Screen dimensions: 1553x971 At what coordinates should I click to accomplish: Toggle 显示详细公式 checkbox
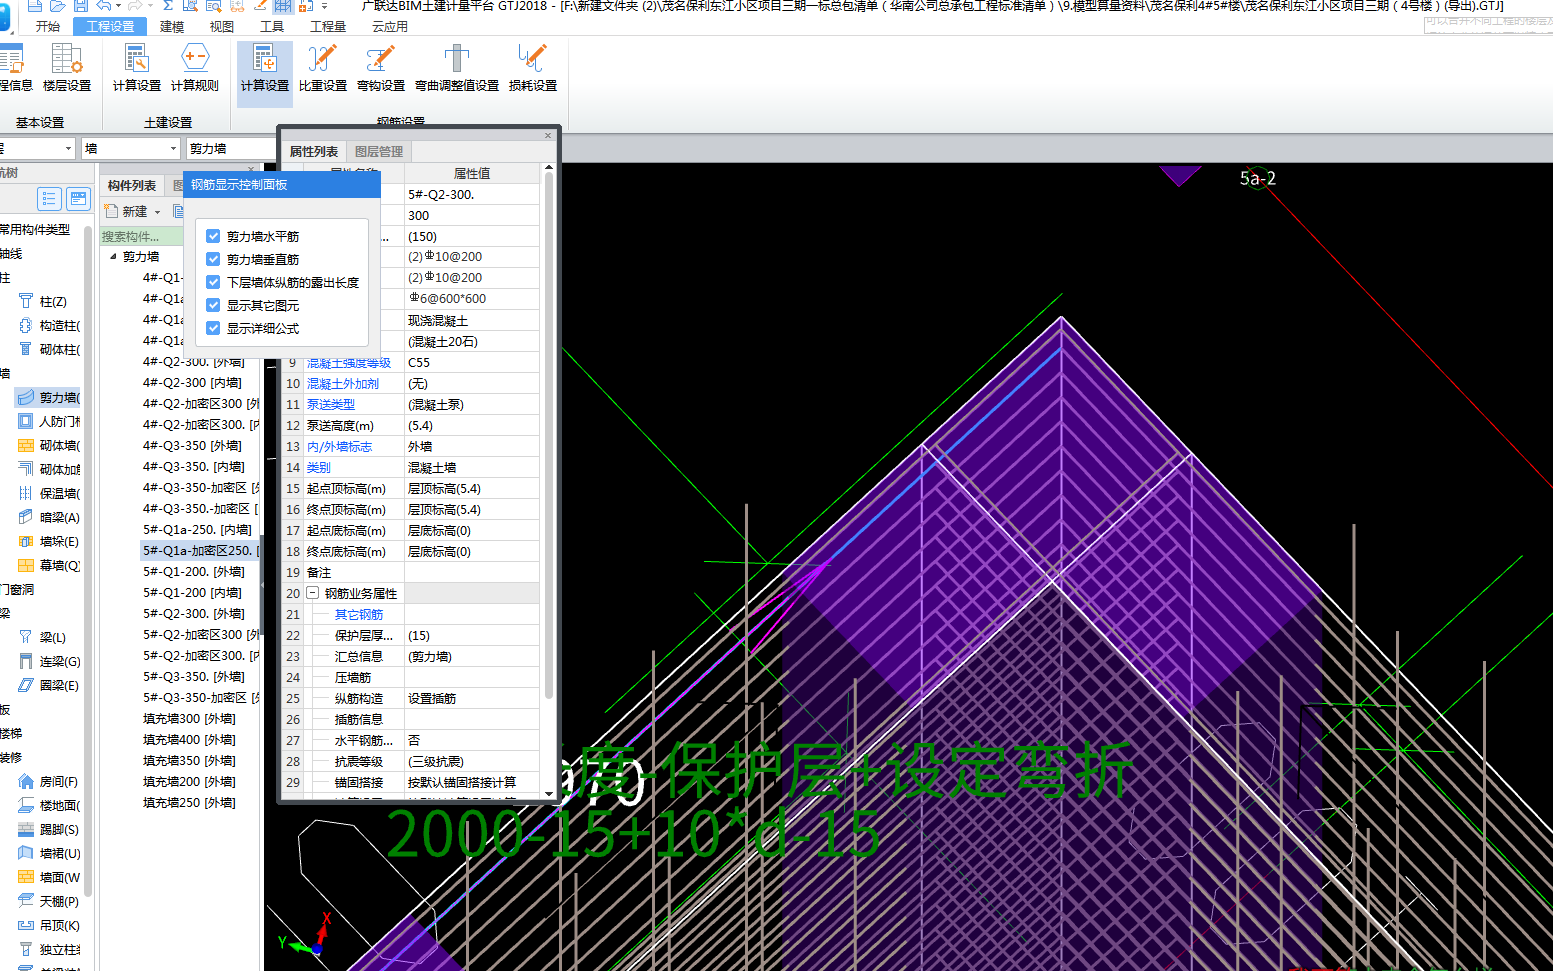tap(213, 328)
